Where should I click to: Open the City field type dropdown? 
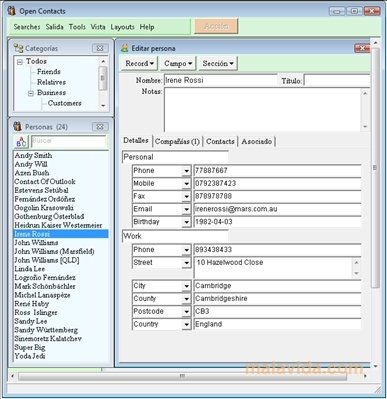pos(186,286)
